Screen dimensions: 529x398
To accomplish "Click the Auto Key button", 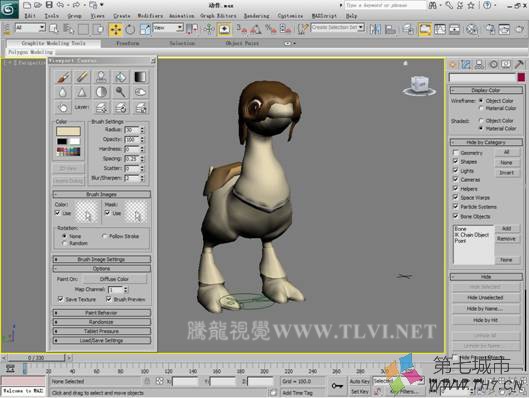I will click(x=360, y=381).
